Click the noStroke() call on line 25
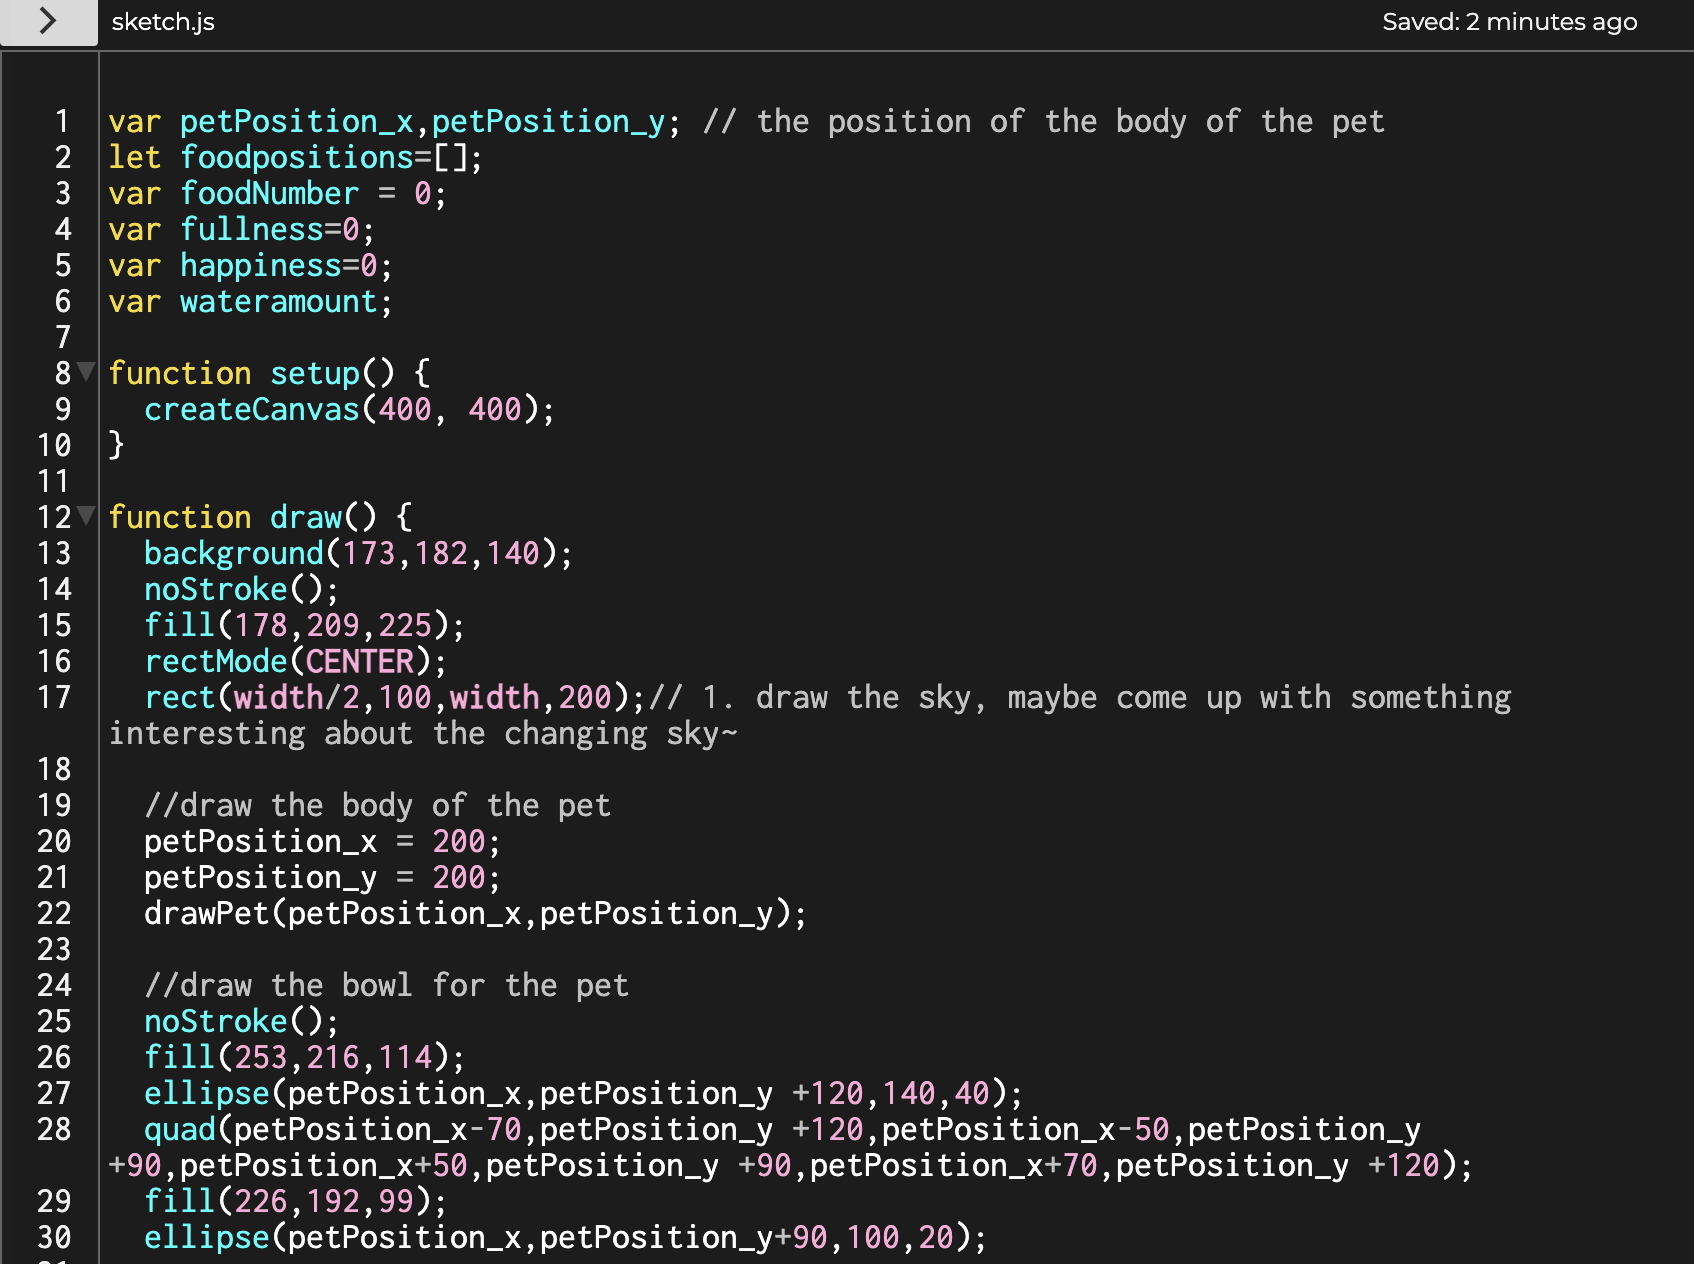This screenshot has width=1694, height=1264. pyautogui.click(x=241, y=1022)
